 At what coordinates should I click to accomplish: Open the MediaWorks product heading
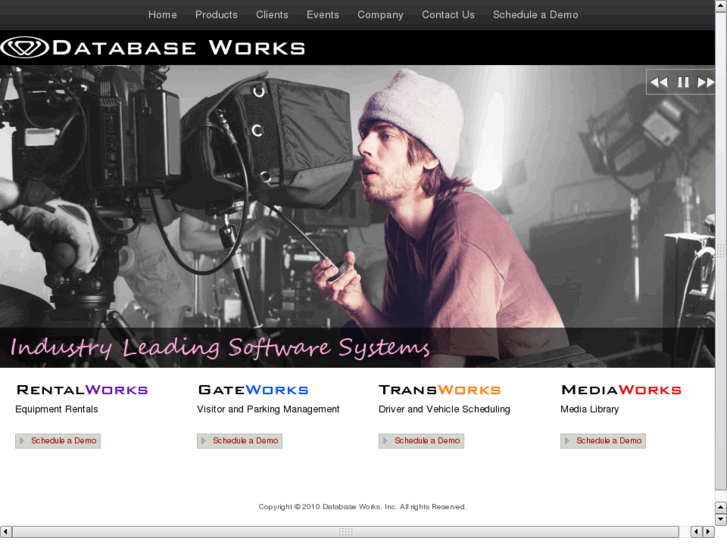[621, 390]
